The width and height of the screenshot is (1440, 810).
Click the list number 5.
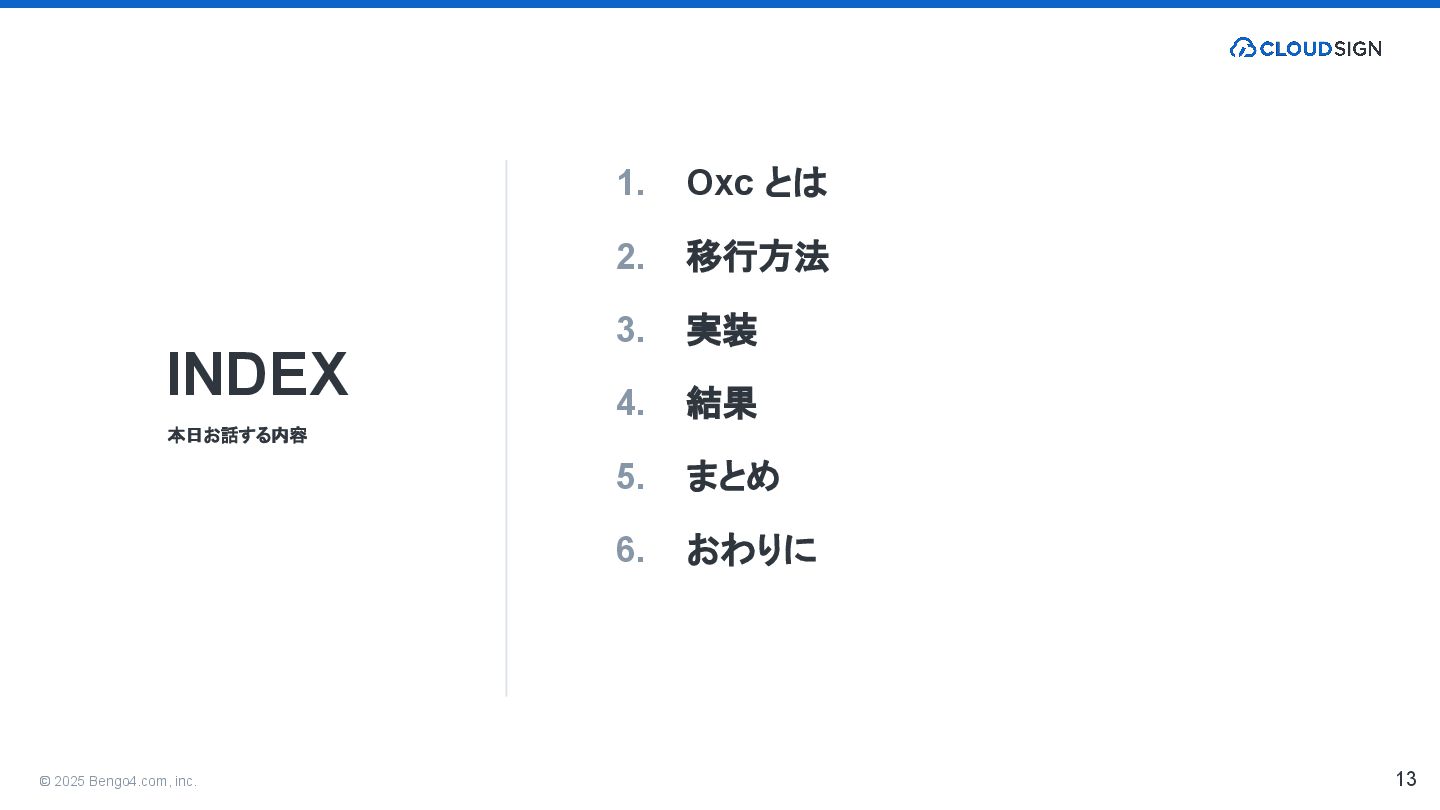[630, 478]
